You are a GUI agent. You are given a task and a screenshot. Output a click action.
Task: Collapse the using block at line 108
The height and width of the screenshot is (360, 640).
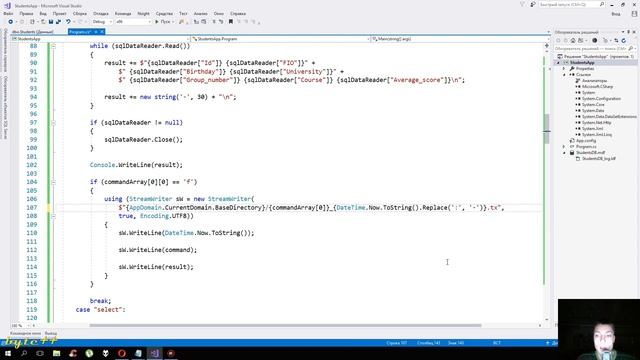pos(53,216)
